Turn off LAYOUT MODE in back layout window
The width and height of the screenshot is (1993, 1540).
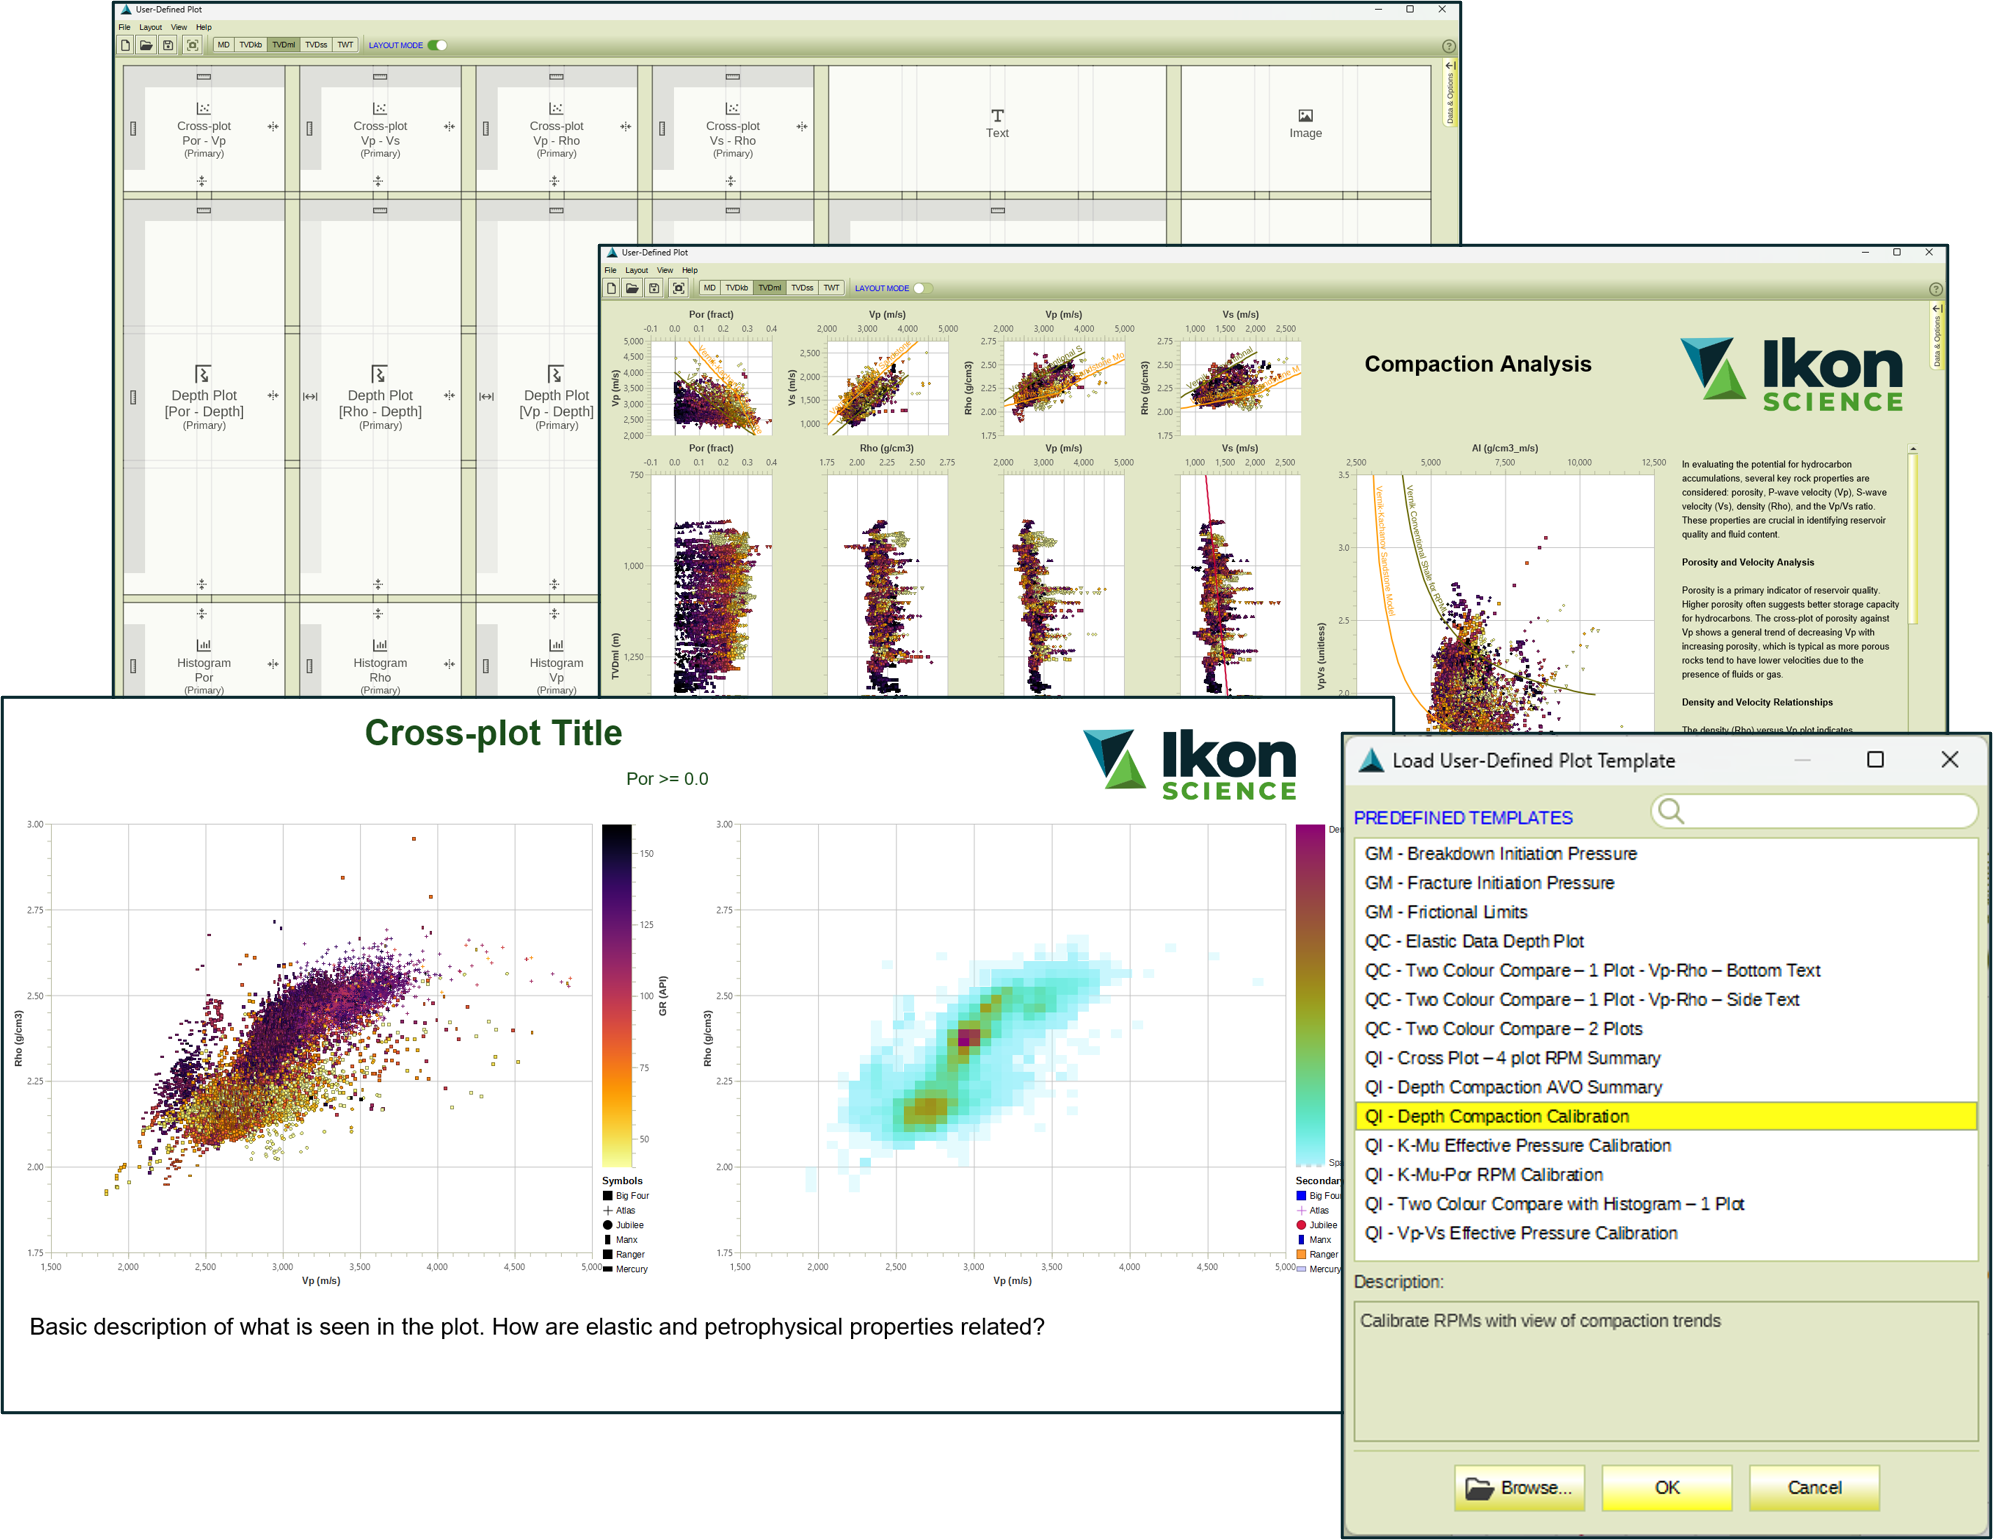pyautogui.click(x=438, y=45)
